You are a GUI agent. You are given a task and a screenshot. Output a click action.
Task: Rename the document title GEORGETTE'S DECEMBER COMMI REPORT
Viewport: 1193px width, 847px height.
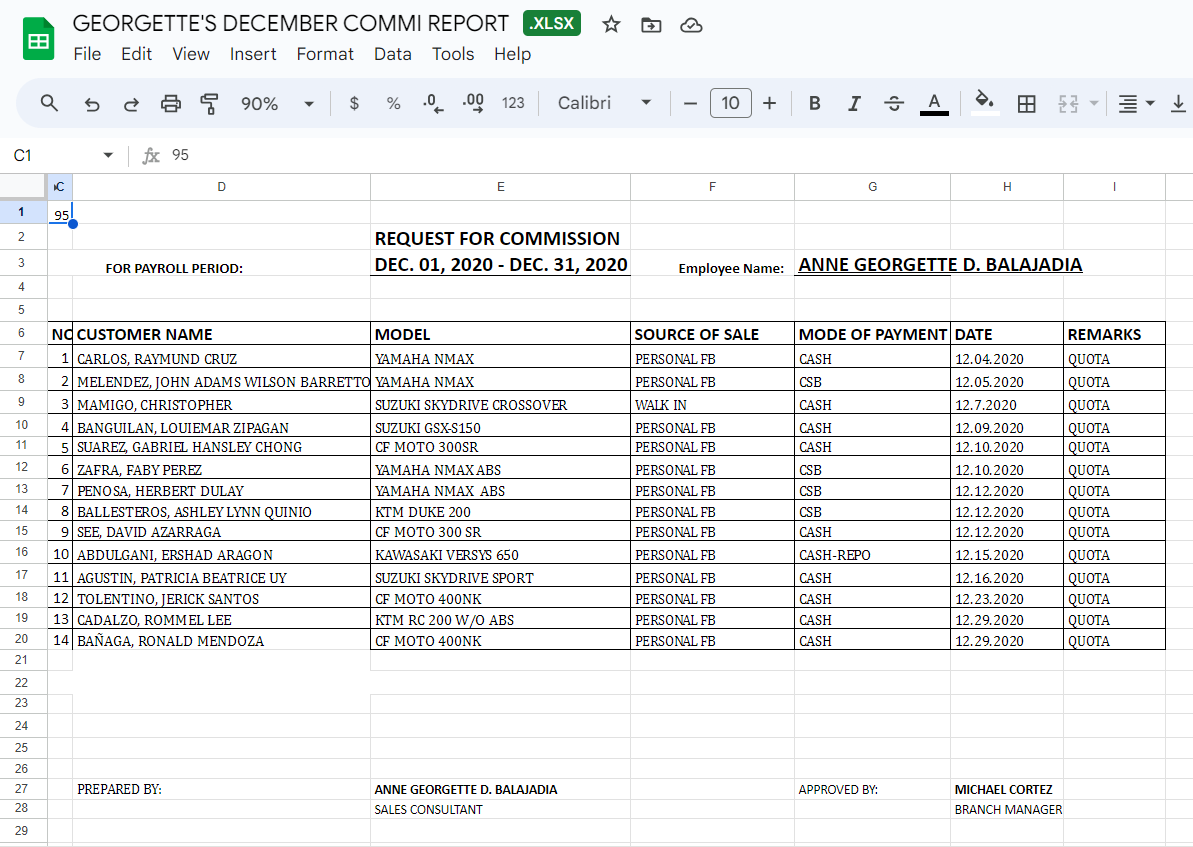(x=291, y=24)
